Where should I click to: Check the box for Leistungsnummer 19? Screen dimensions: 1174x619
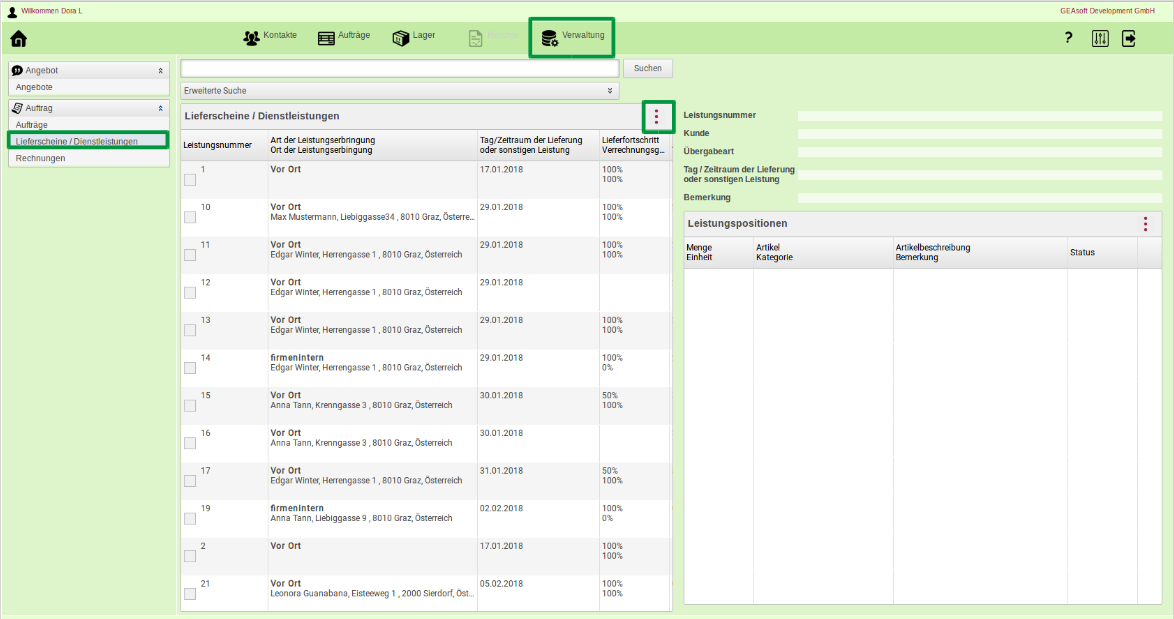click(x=190, y=518)
